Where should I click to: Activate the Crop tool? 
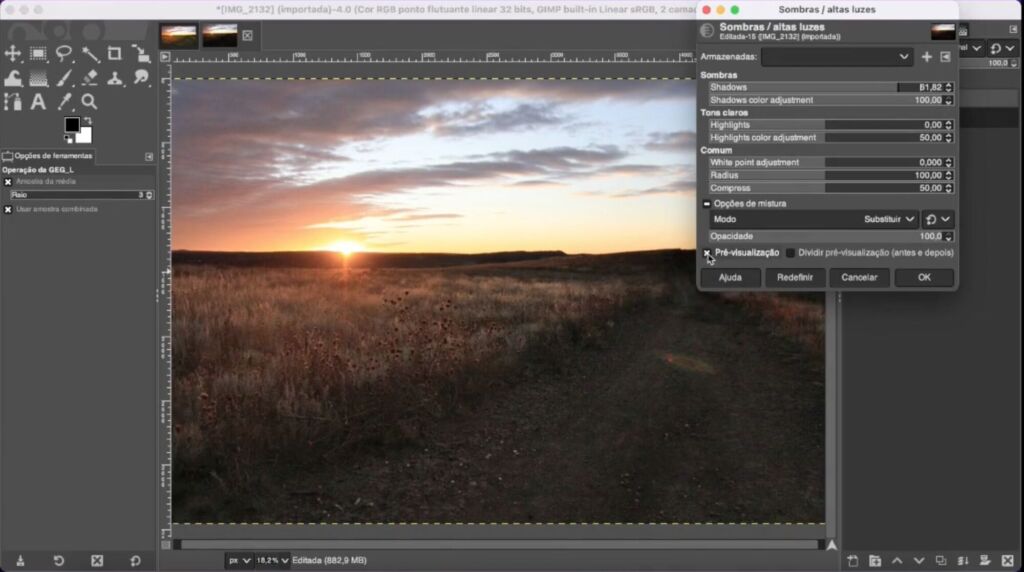pos(115,54)
